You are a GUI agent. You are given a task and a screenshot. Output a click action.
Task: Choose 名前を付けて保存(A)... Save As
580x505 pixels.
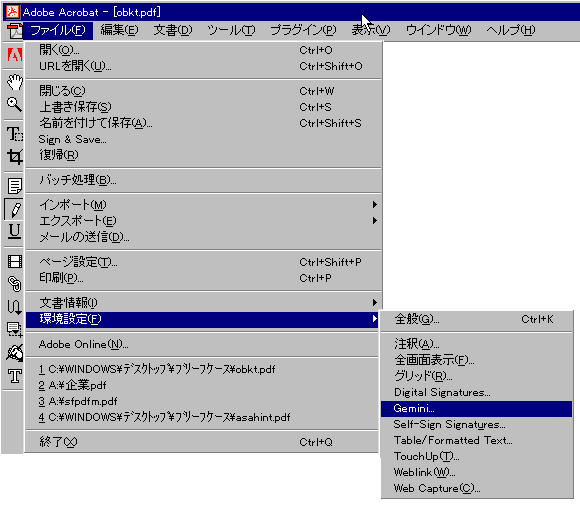tap(203, 123)
